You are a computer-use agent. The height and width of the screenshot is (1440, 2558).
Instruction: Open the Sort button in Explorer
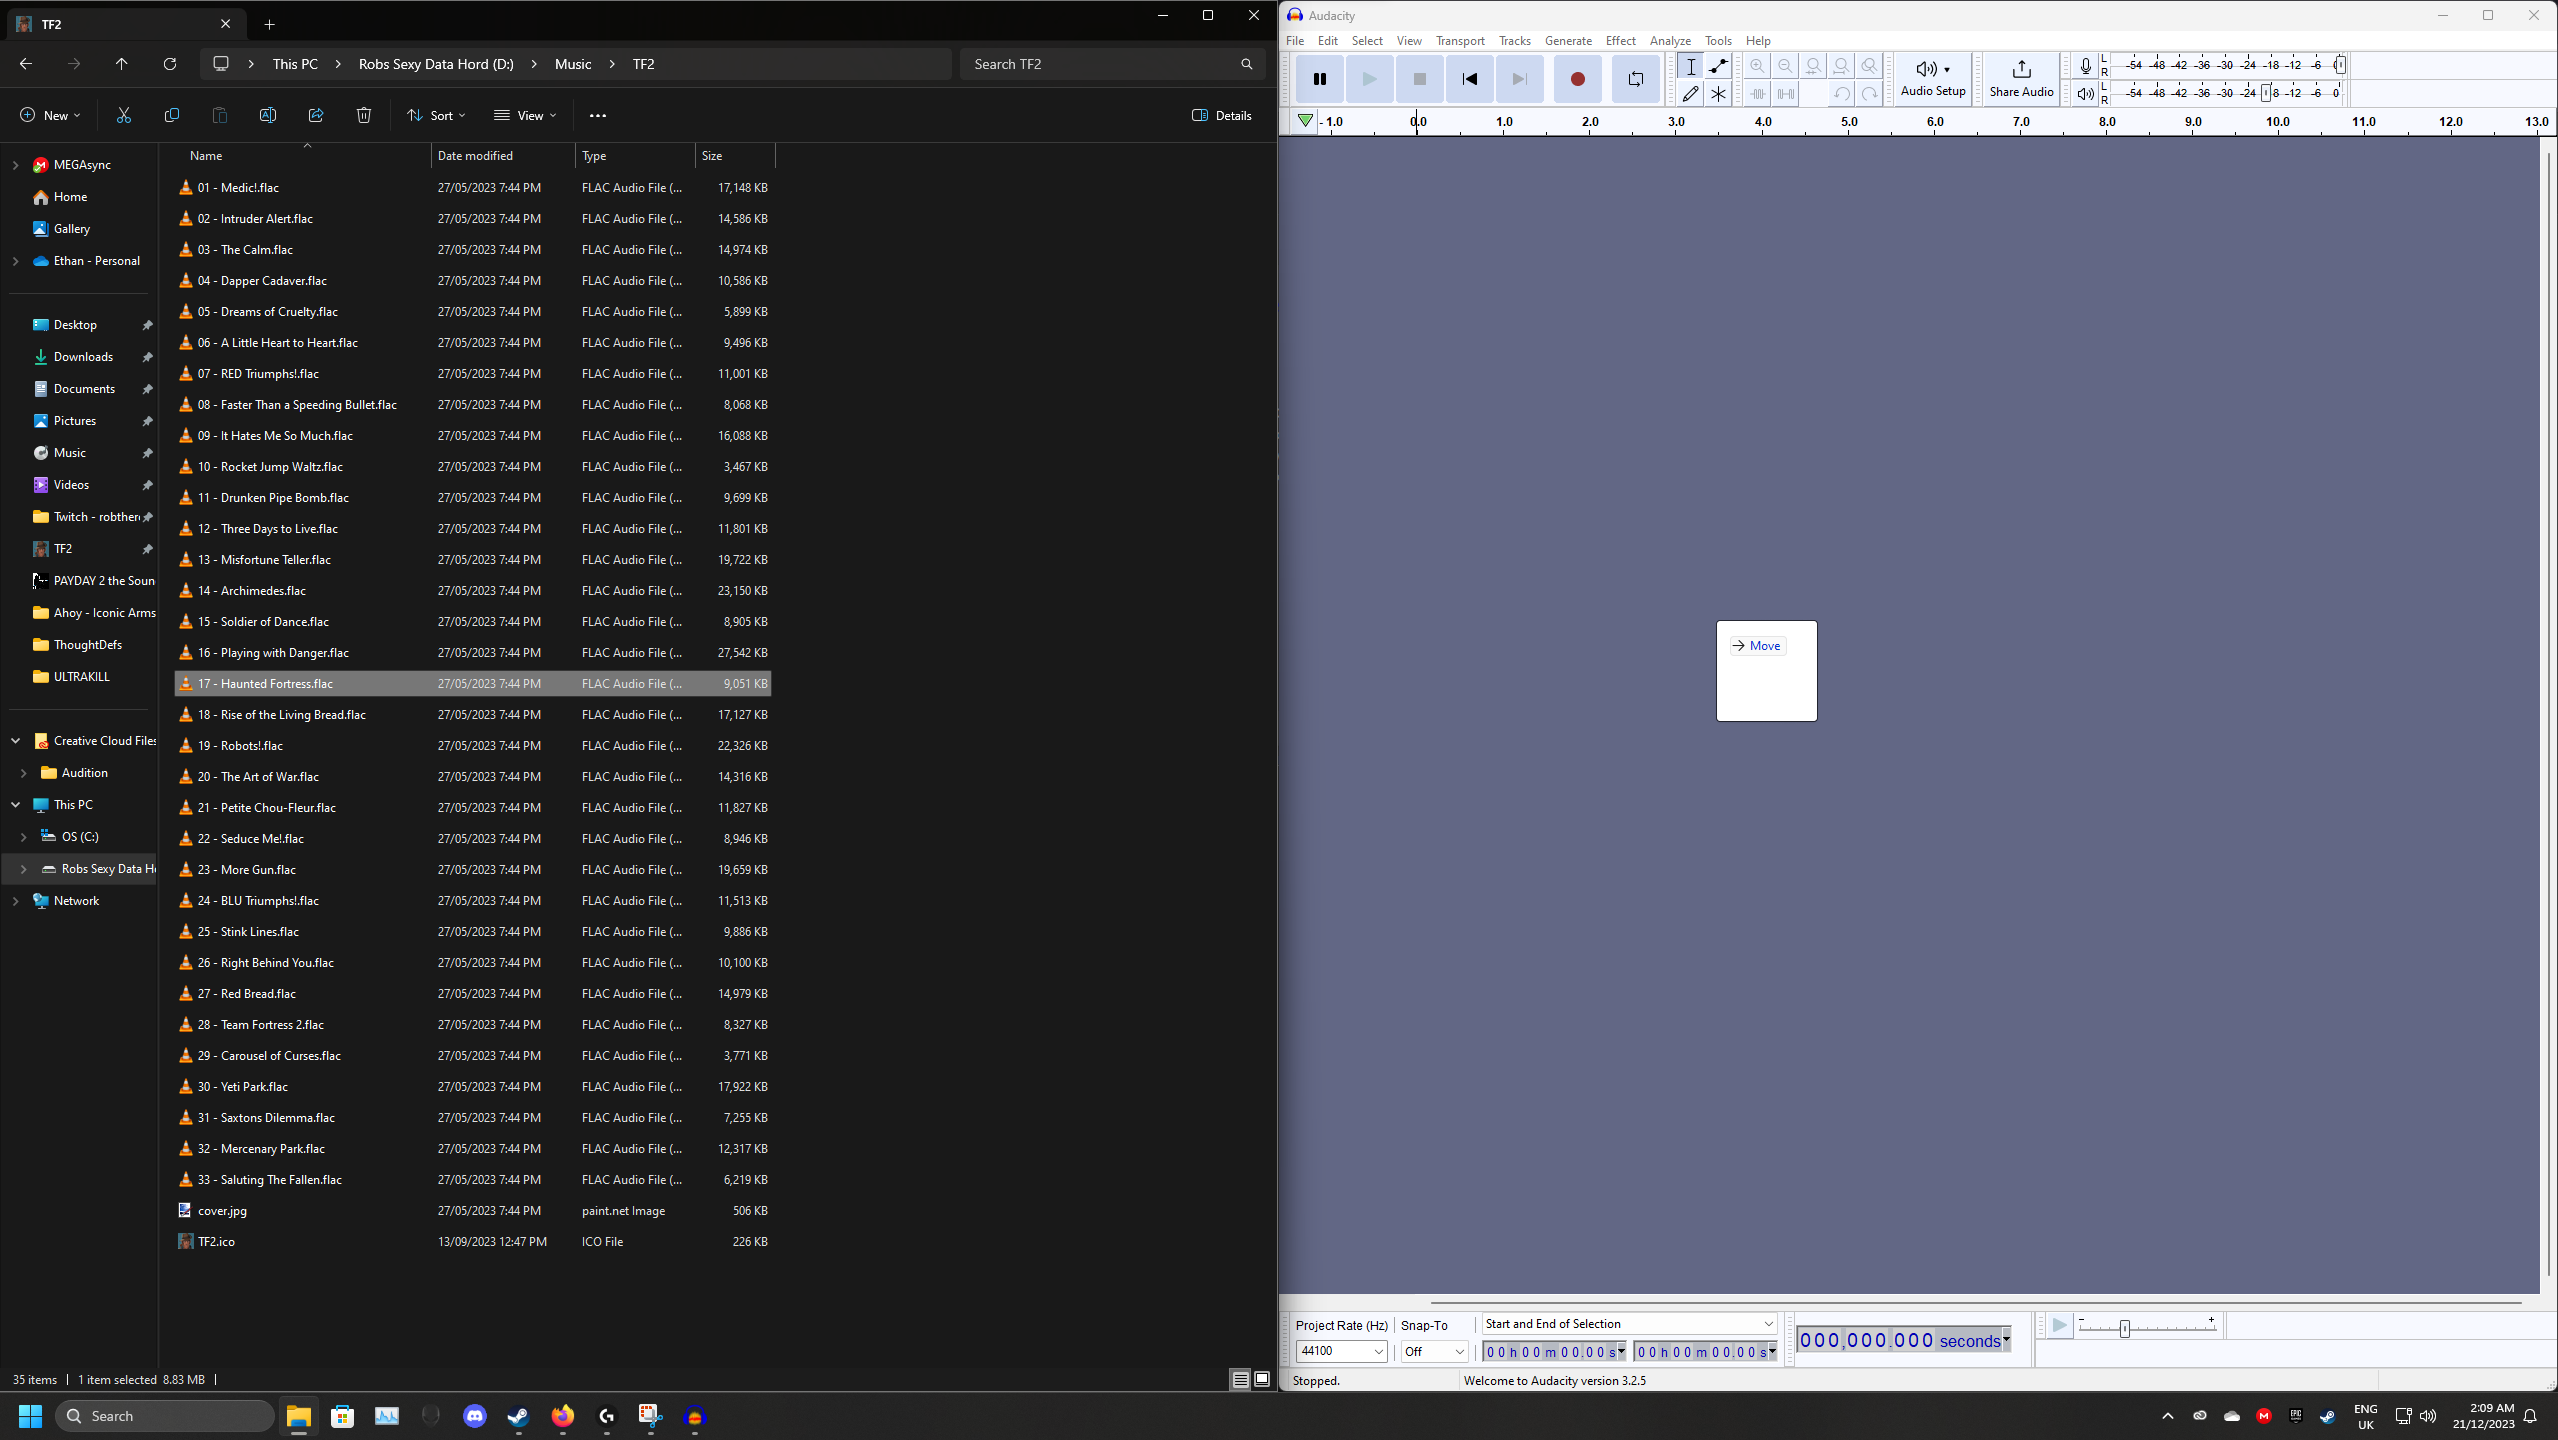pyautogui.click(x=436, y=115)
